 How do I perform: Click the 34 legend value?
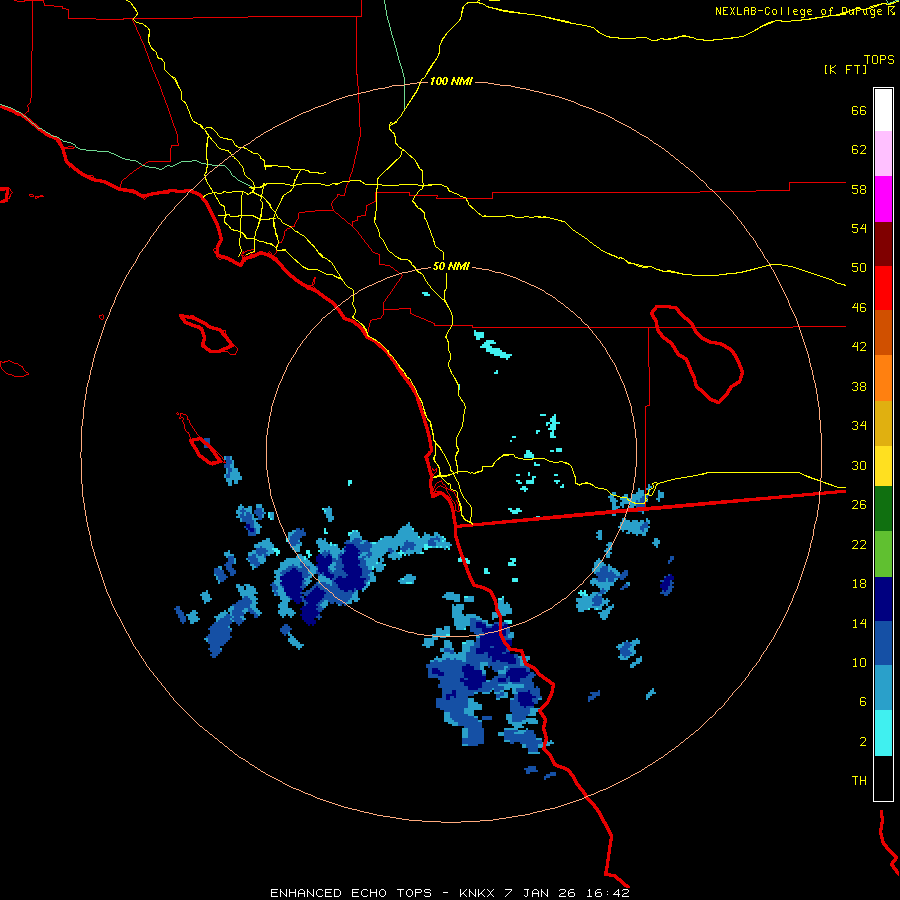[x=859, y=426]
